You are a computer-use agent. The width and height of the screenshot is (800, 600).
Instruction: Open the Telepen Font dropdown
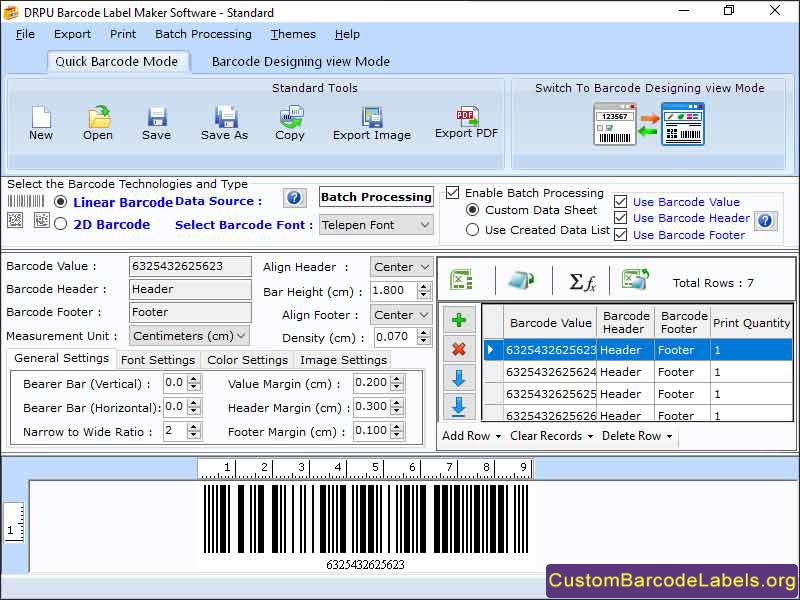pos(376,225)
